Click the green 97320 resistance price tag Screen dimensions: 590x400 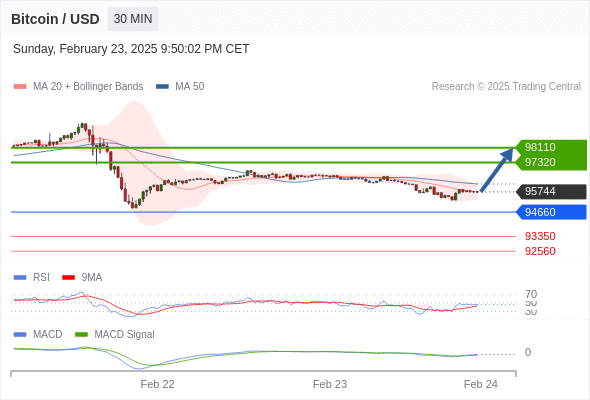coord(551,163)
